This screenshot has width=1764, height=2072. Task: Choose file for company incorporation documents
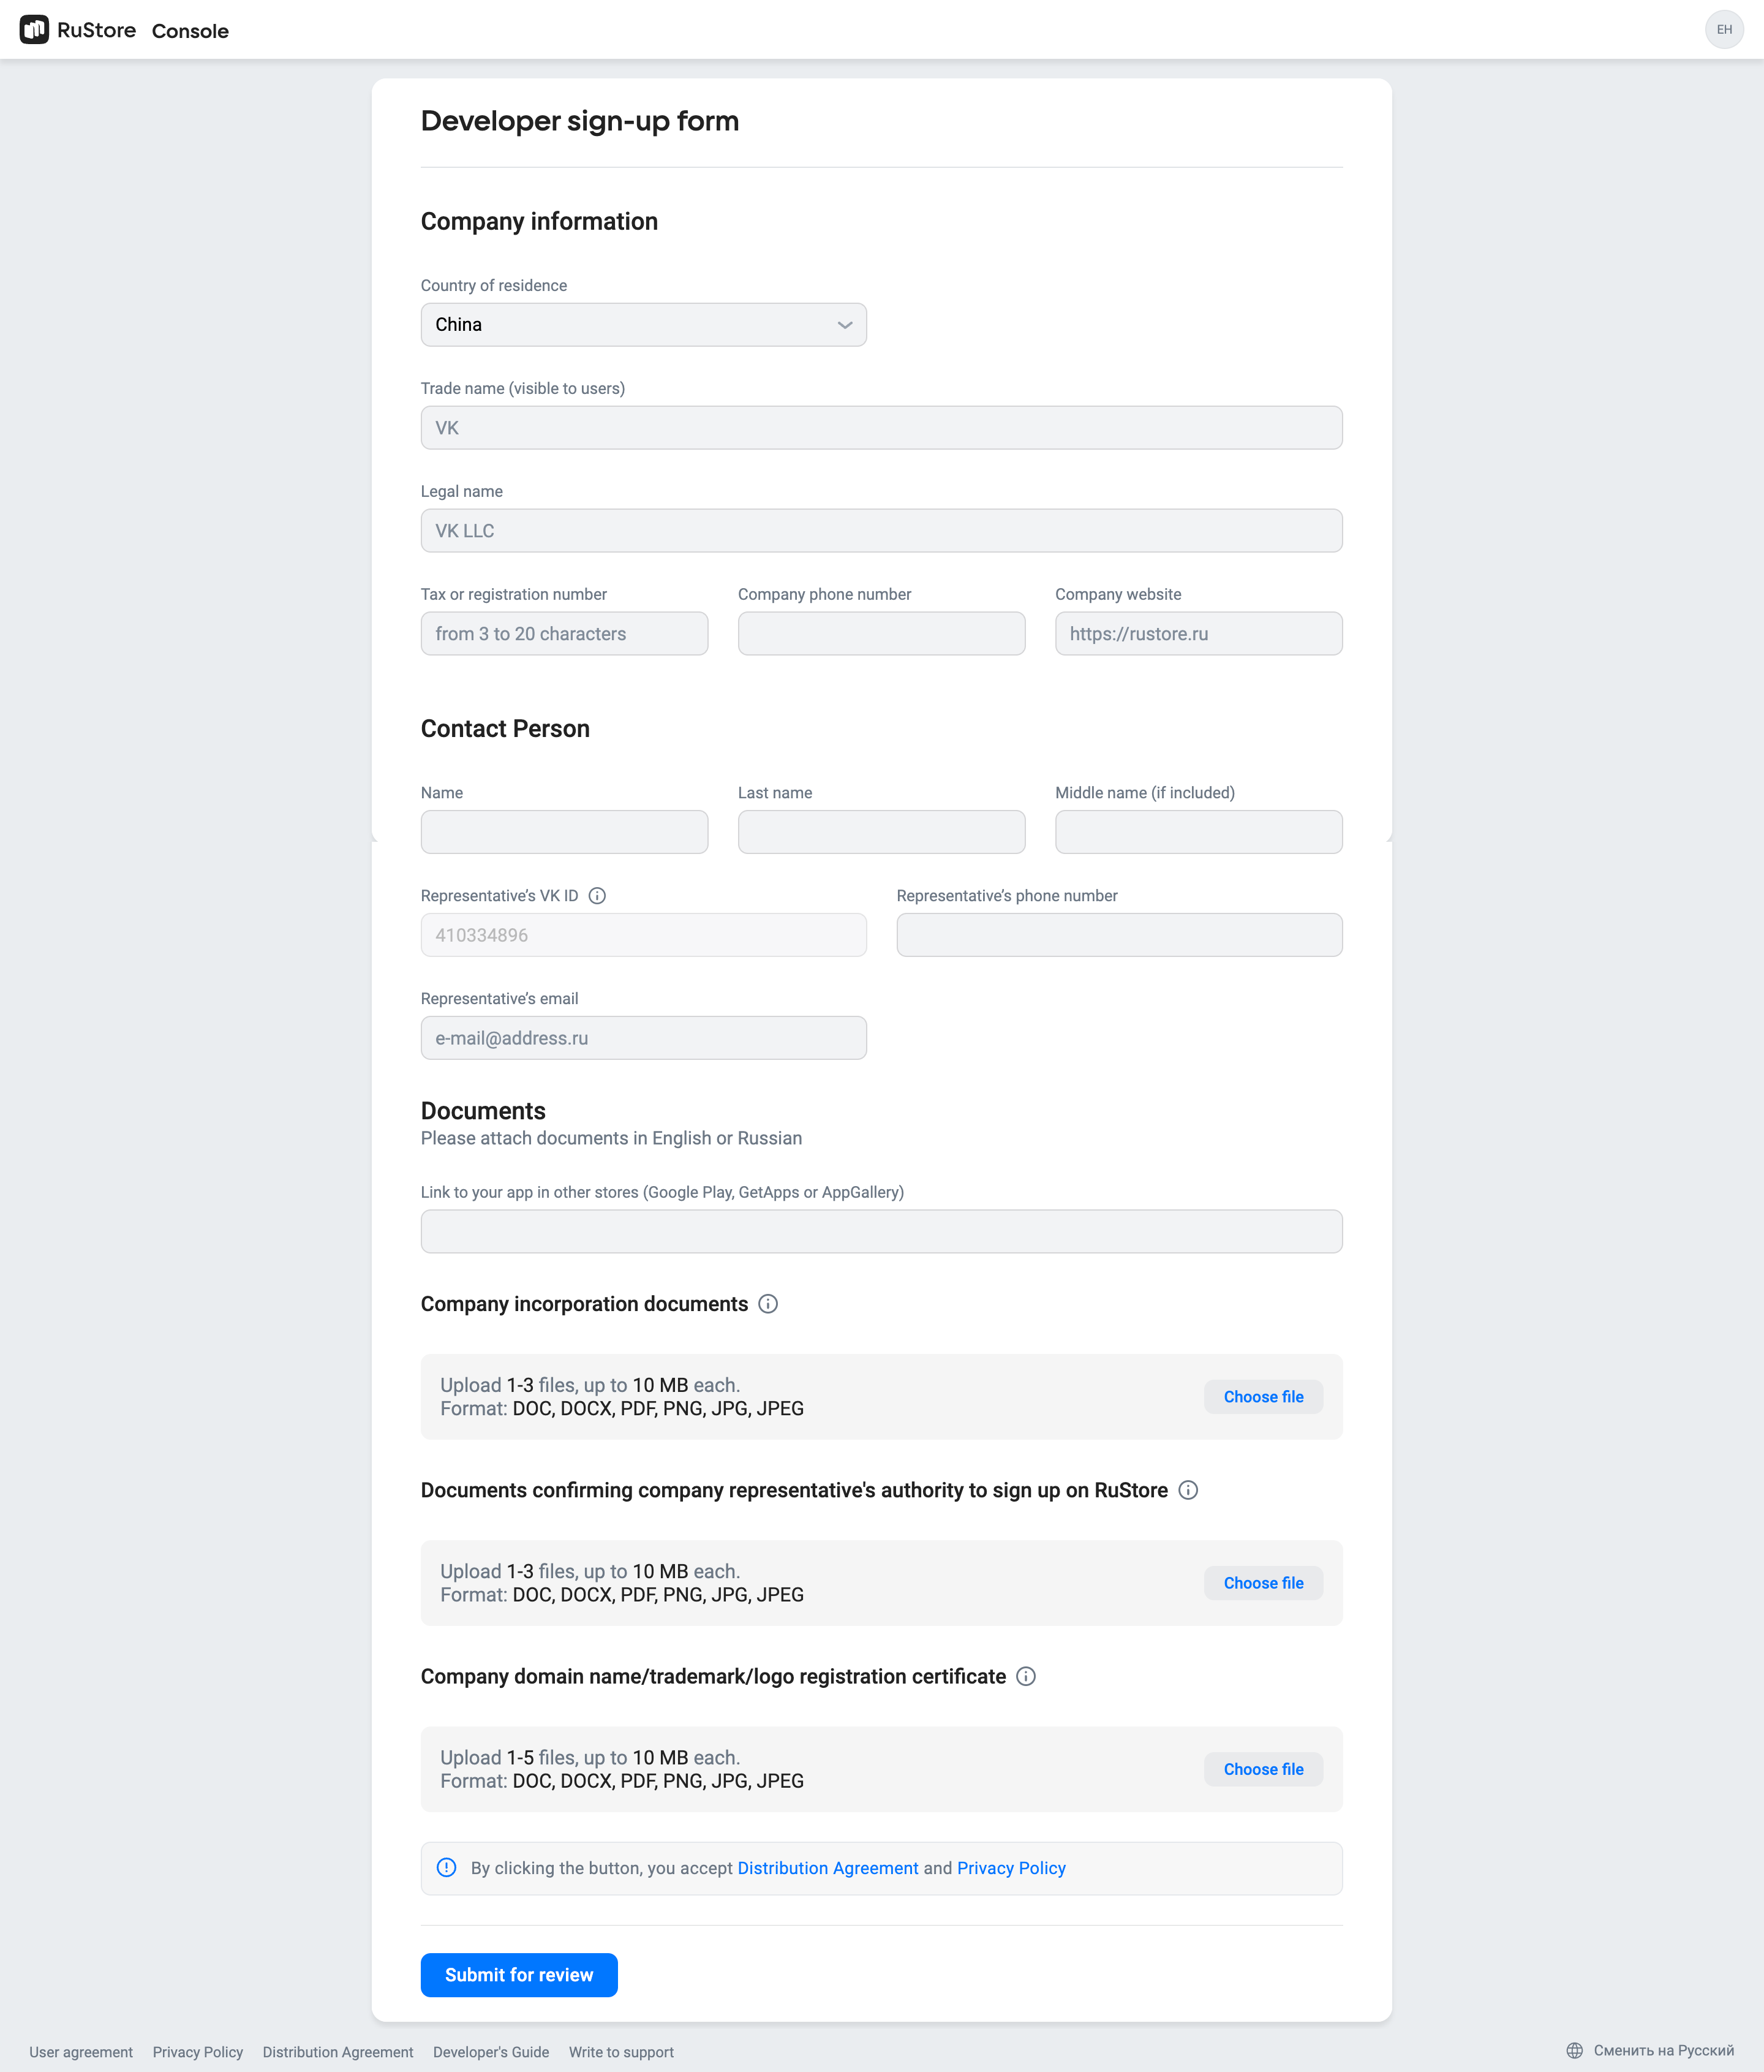(1263, 1397)
